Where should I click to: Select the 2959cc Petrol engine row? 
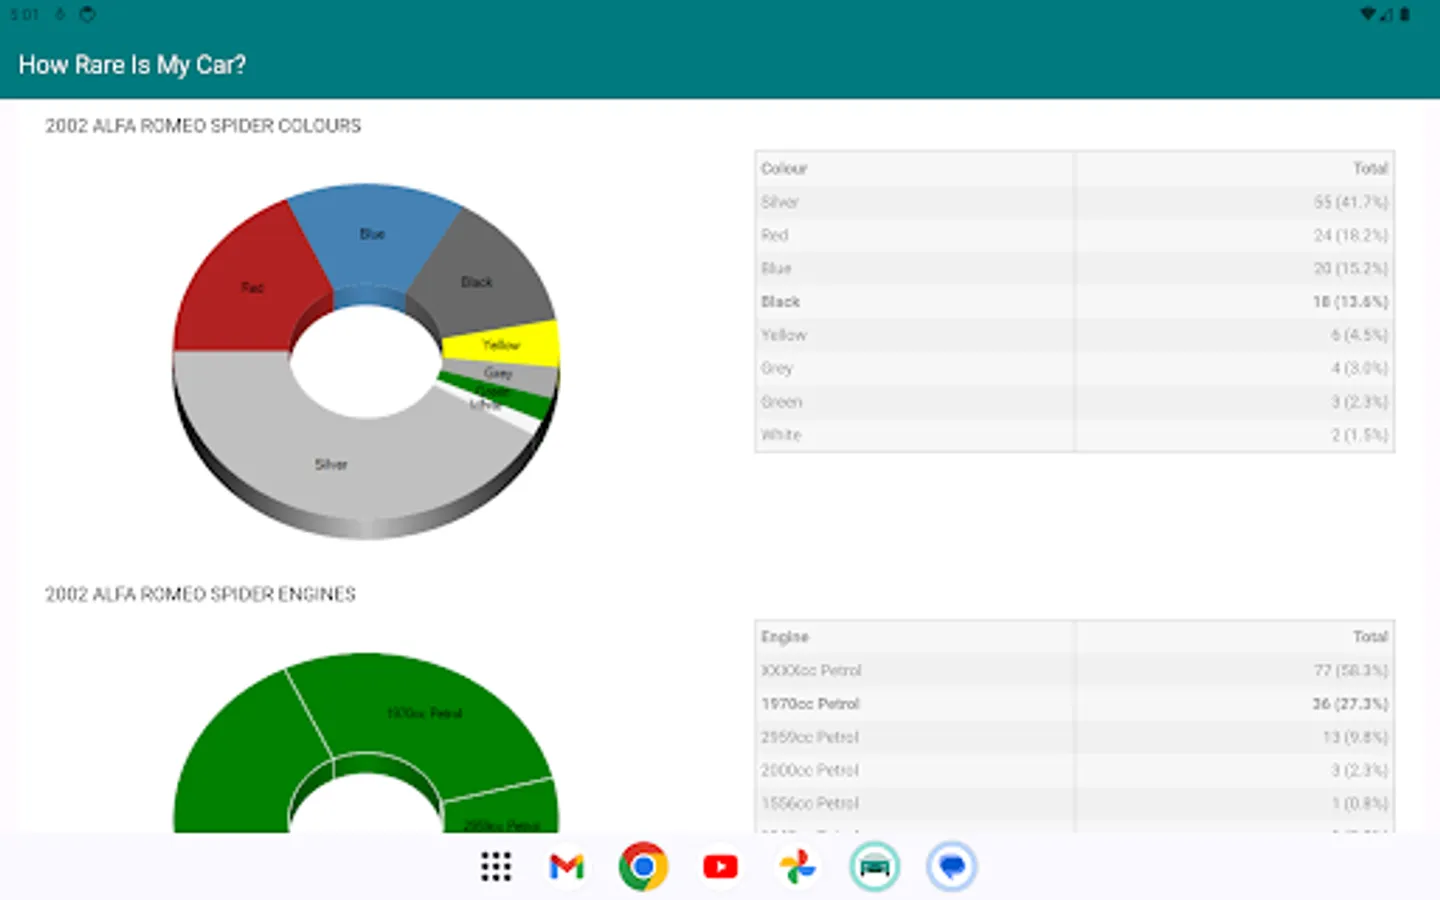1075,737
